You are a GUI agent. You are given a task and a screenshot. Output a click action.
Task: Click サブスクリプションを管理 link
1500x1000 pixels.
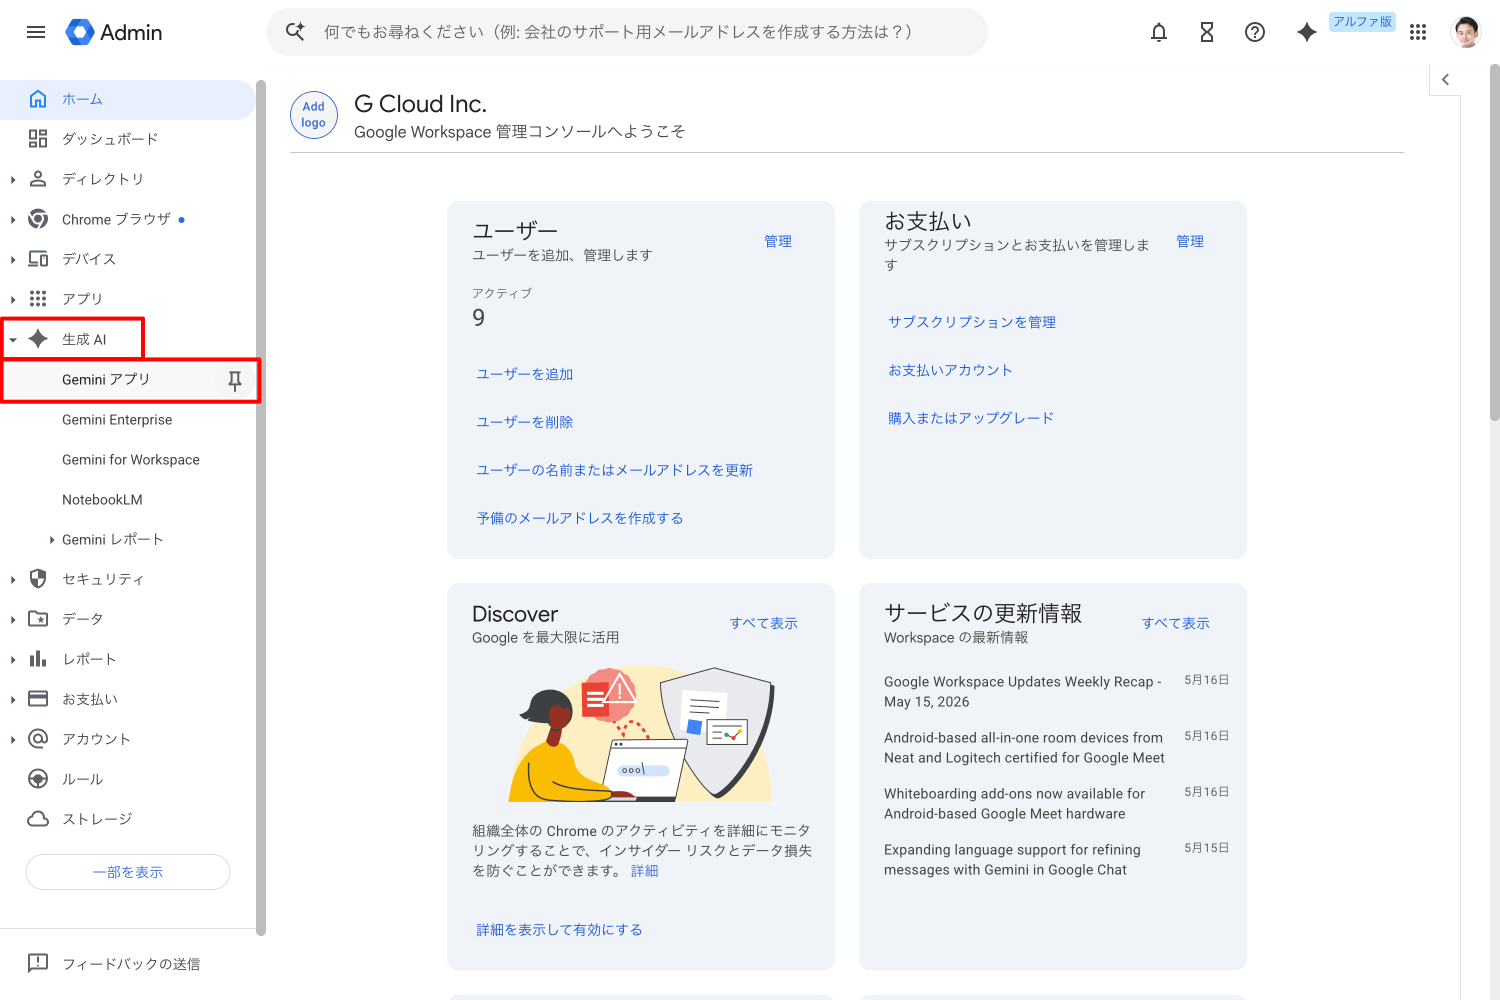(x=972, y=322)
